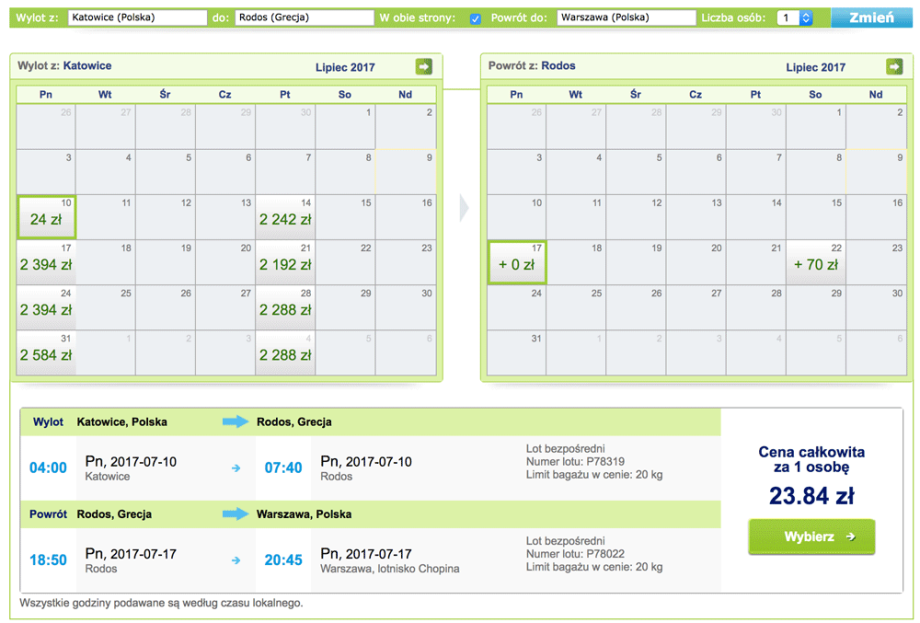Click the arrow between the two calendars
The image size is (920, 623).
click(x=463, y=209)
